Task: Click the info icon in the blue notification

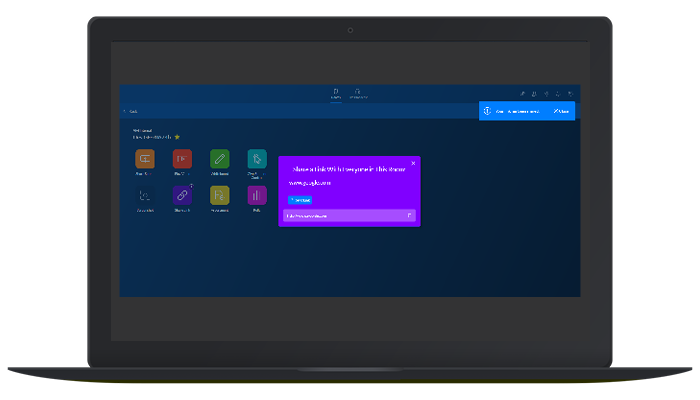Action: (x=487, y=111)
